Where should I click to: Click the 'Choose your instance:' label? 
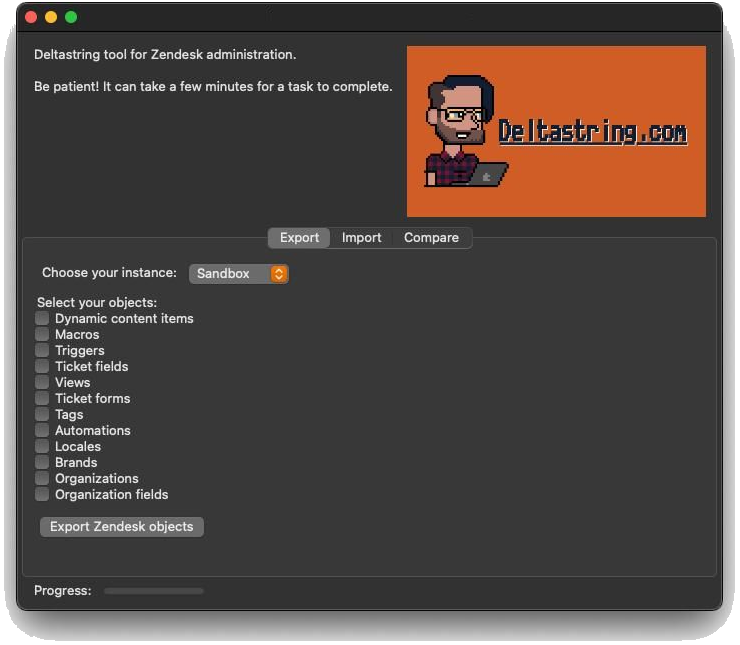109,273
